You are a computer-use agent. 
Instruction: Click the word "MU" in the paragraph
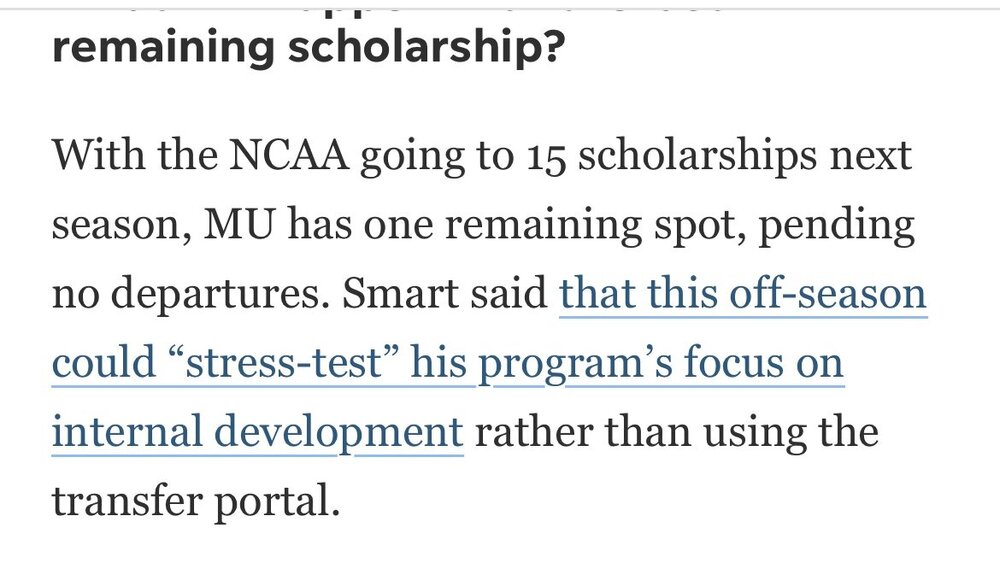tap(242, 227)
